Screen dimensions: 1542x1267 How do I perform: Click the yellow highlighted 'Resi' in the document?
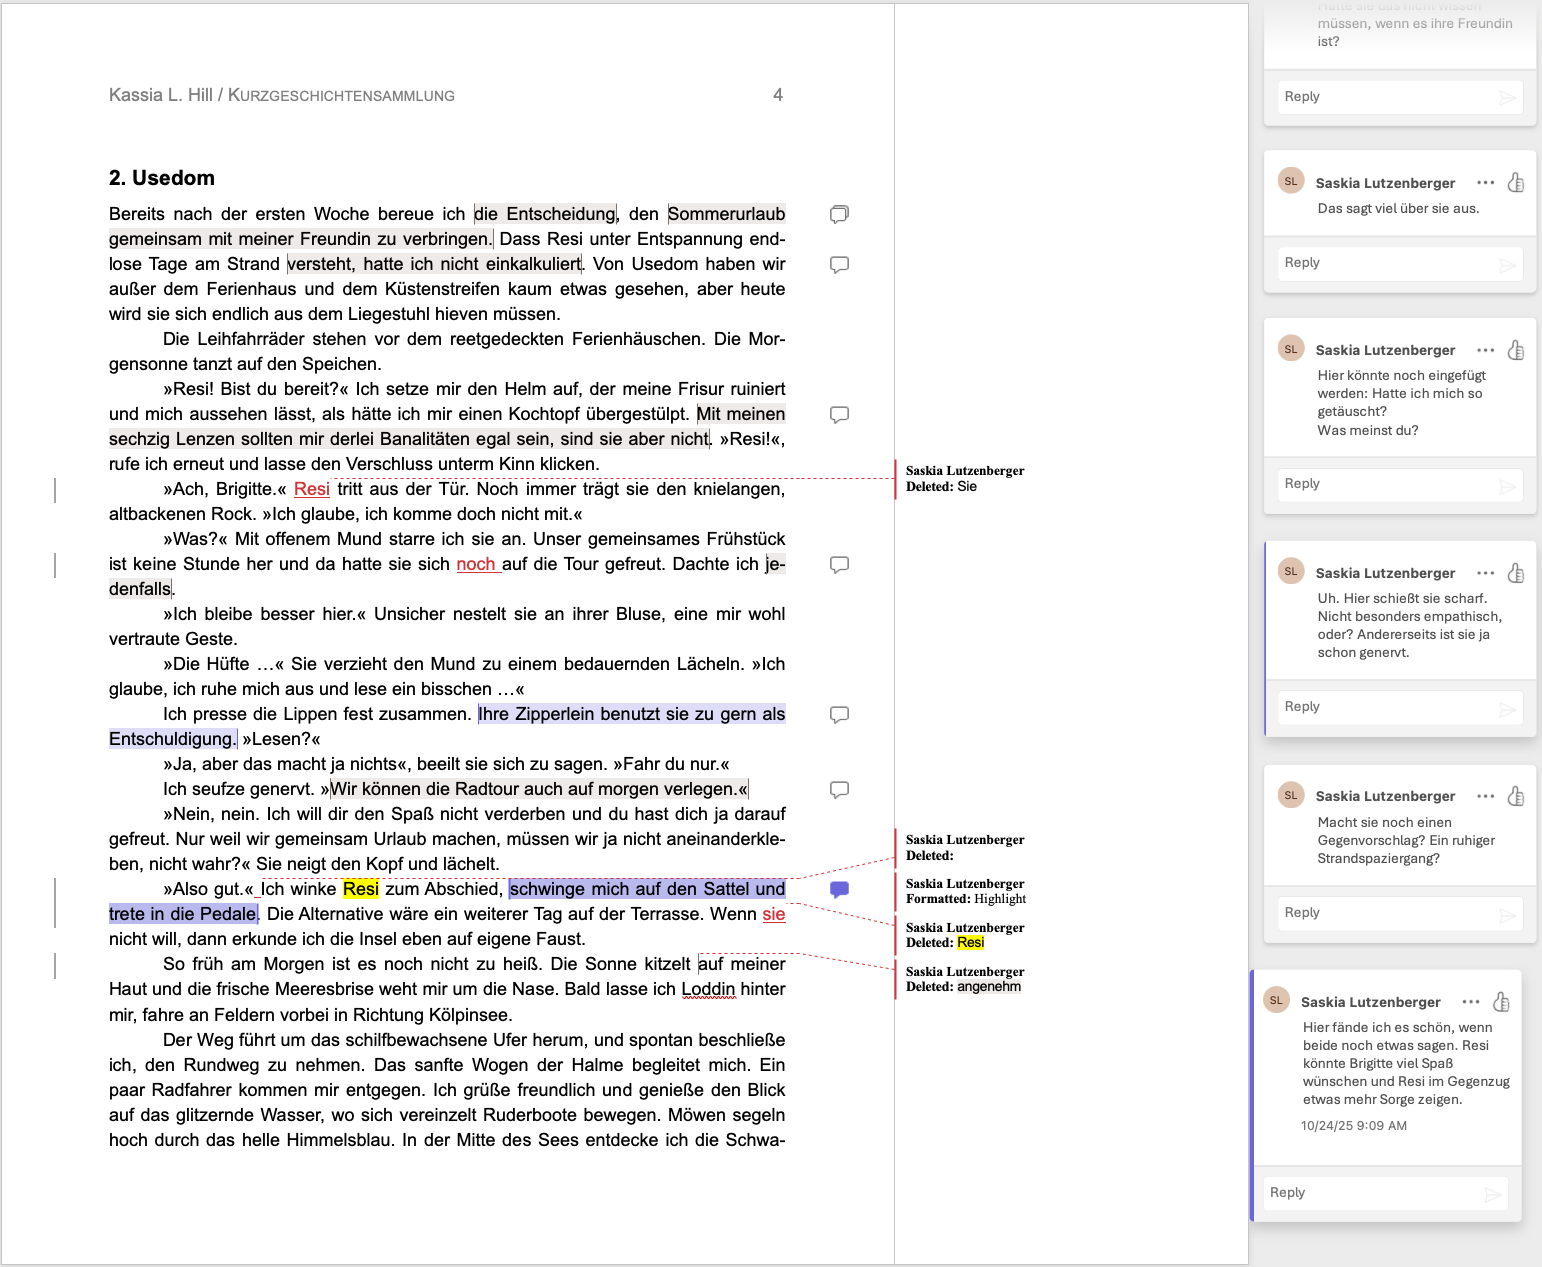361,889
